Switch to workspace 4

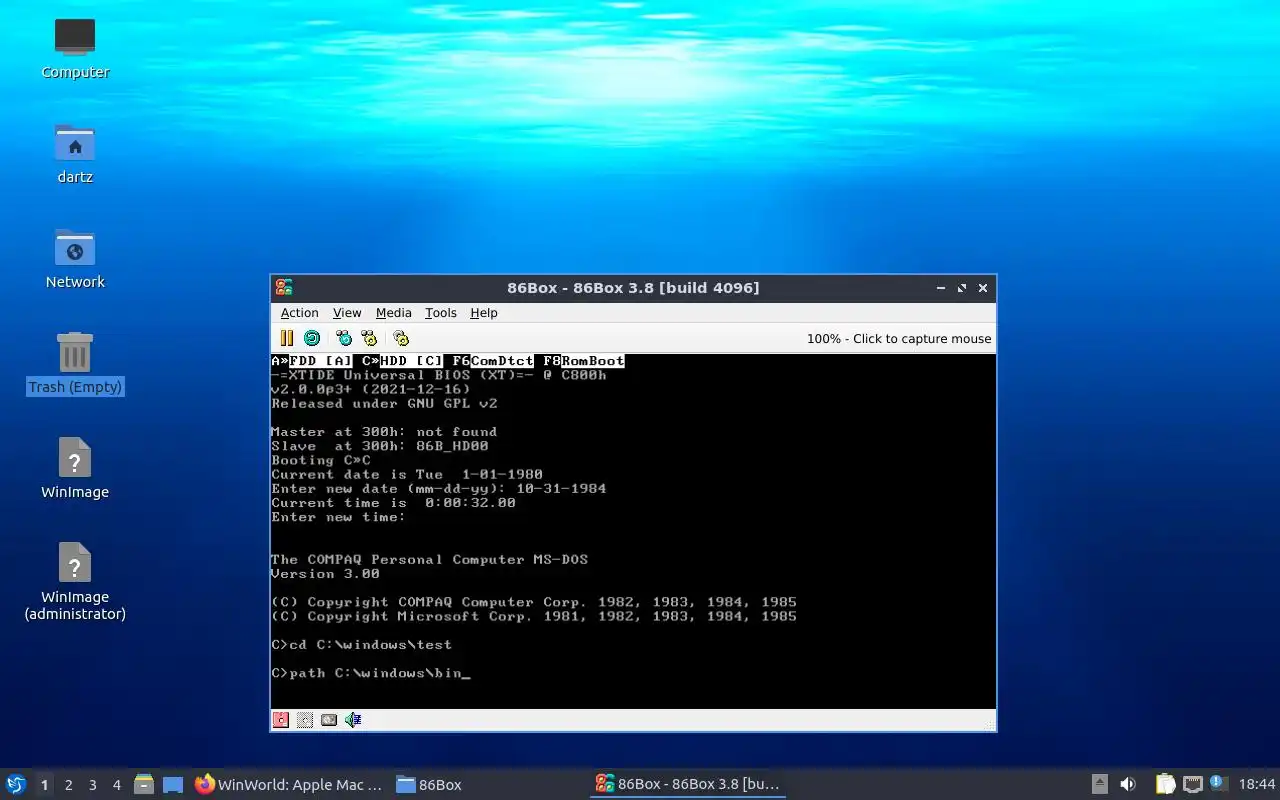(116, 785)
